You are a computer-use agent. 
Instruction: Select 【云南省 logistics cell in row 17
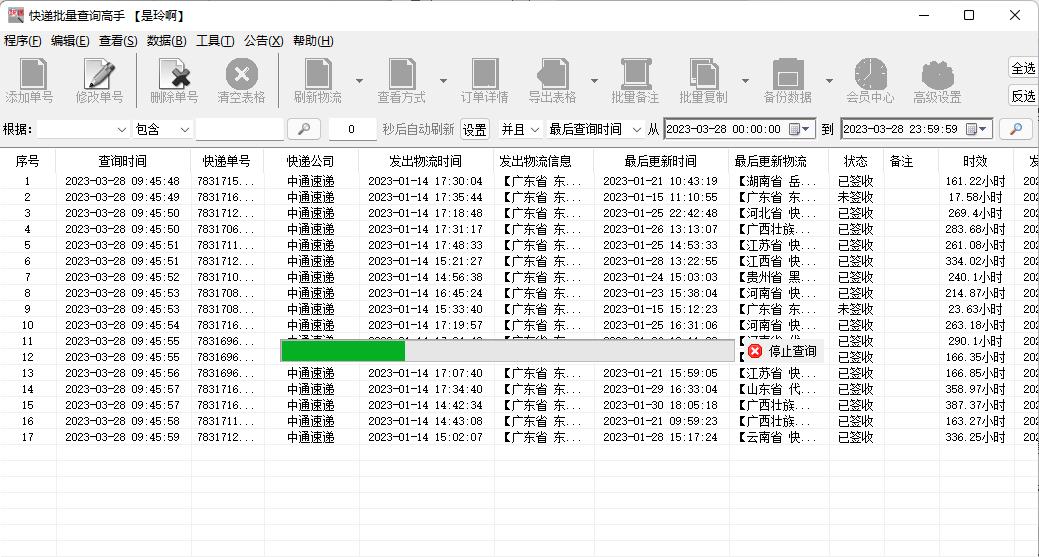(777, 437)
